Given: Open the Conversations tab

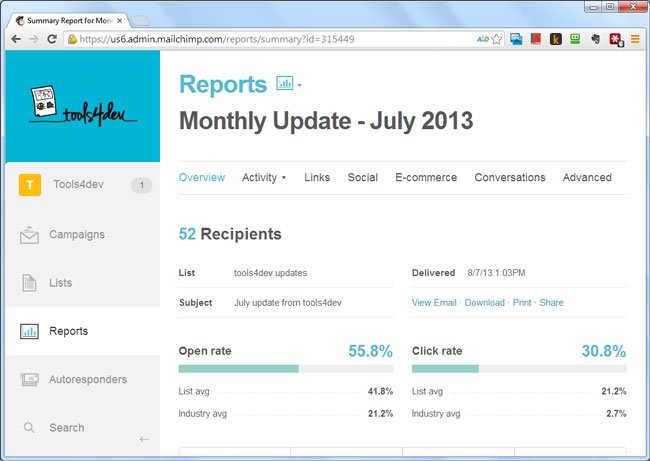Looking at the screenshot, I should [x=510, y=177].
